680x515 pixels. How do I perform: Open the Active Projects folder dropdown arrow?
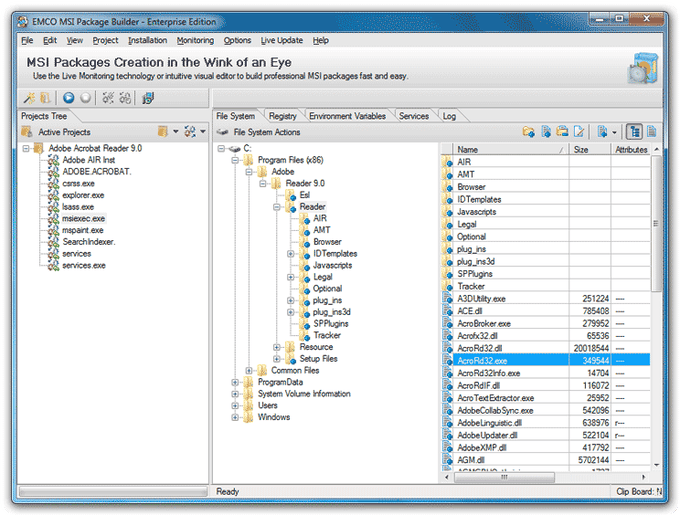176,132
